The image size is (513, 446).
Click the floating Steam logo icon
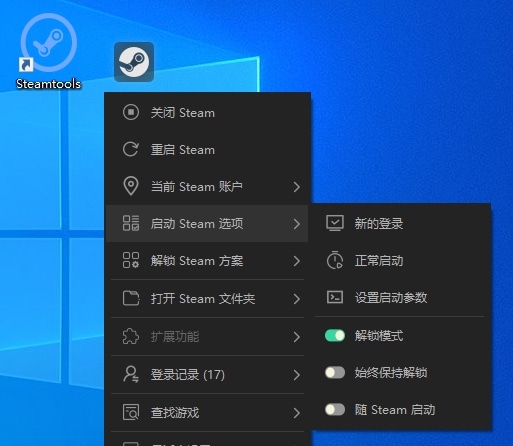point(134,62)
